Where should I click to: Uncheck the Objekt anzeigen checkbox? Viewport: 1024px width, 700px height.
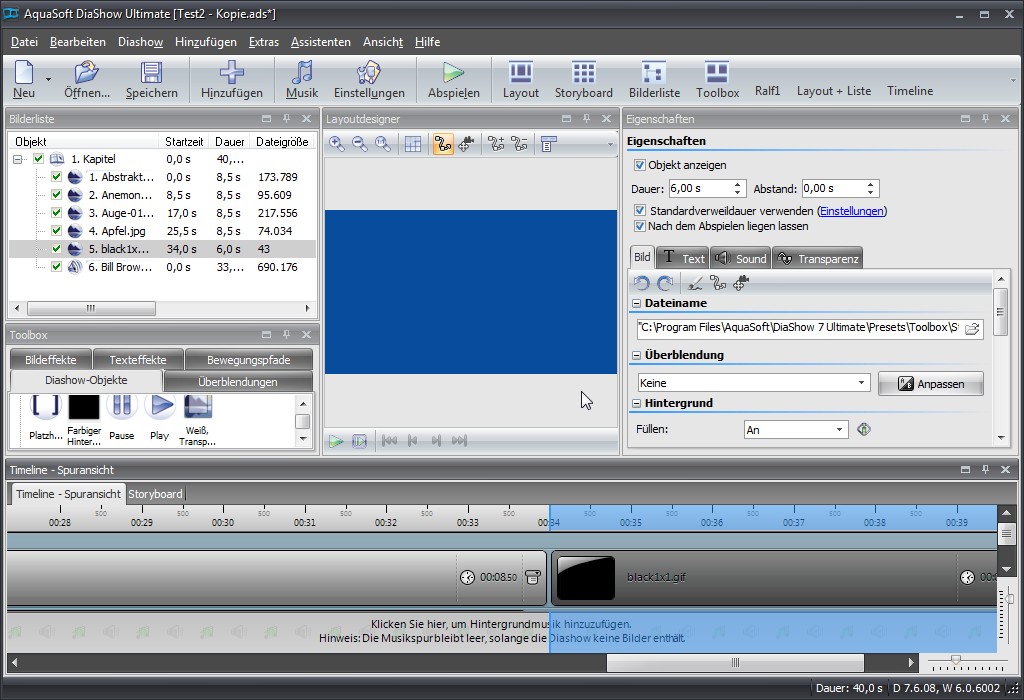[640, 165]
